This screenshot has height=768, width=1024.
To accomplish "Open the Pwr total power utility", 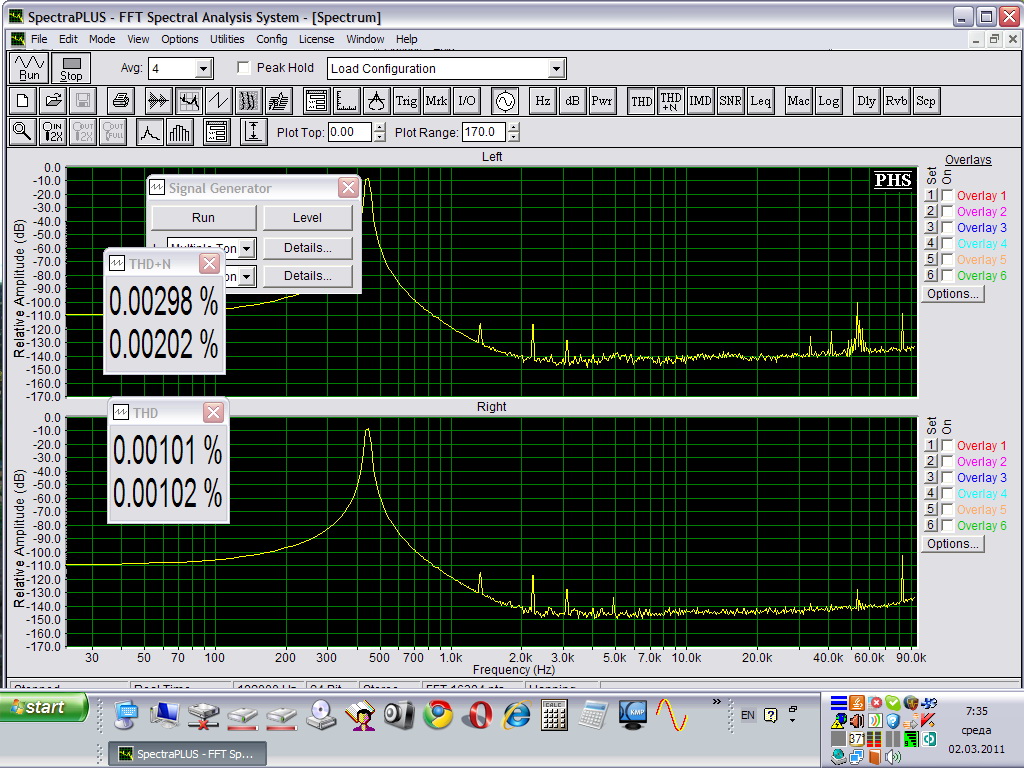I will click(x=602, y=101).
